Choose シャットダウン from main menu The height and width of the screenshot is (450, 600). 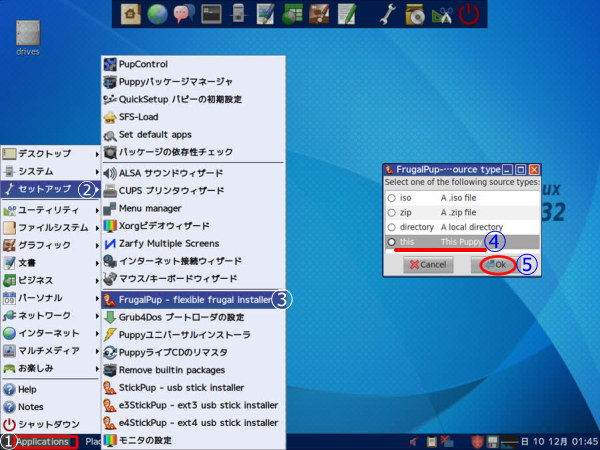click(x=50, y=425)
